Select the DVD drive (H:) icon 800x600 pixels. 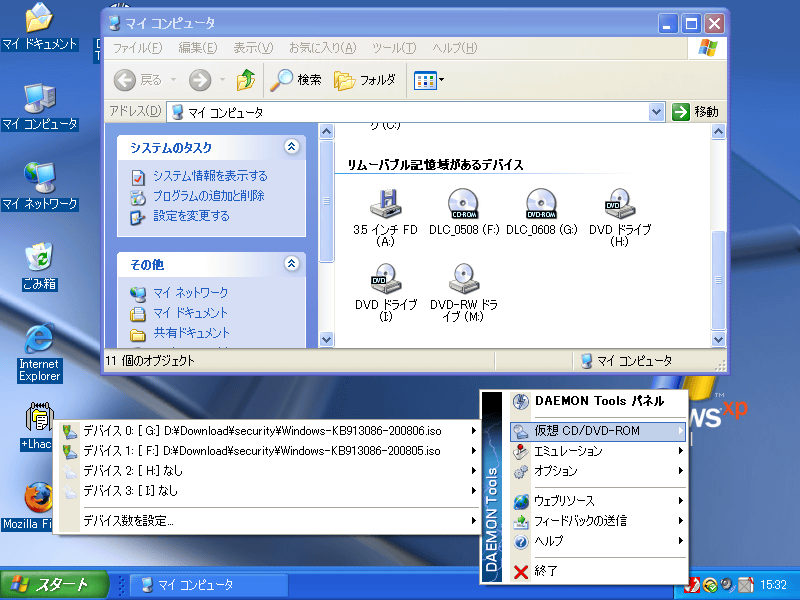click(619, 217)
